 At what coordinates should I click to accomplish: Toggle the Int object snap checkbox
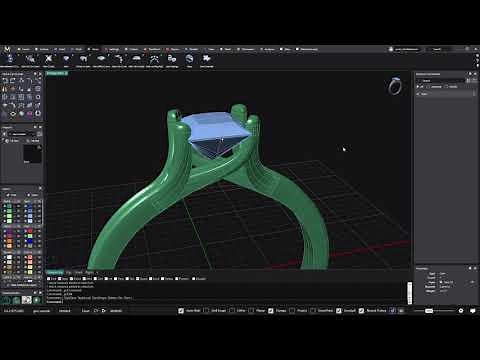pyautogui.click(x=106, y=279)
